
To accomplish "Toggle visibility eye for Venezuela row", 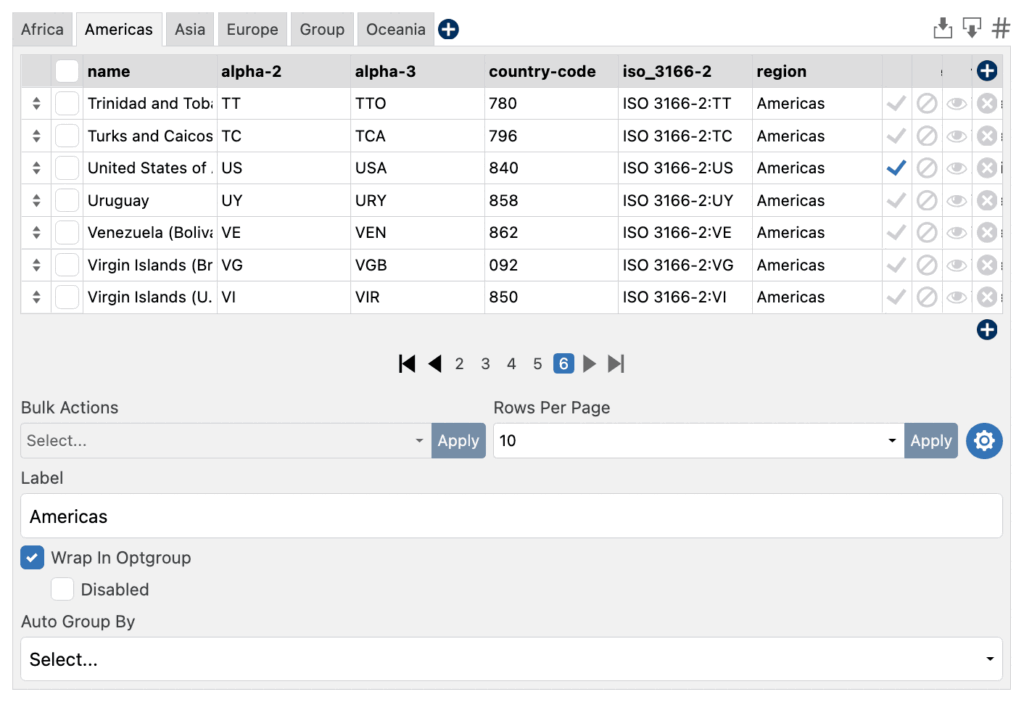I will click(x=957, y=232).
